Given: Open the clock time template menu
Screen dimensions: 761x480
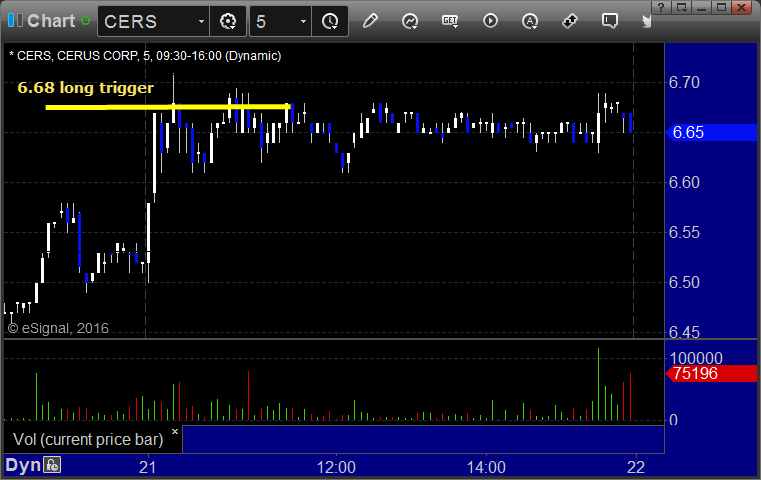Looking at the screenshot, I should [330, 21].
